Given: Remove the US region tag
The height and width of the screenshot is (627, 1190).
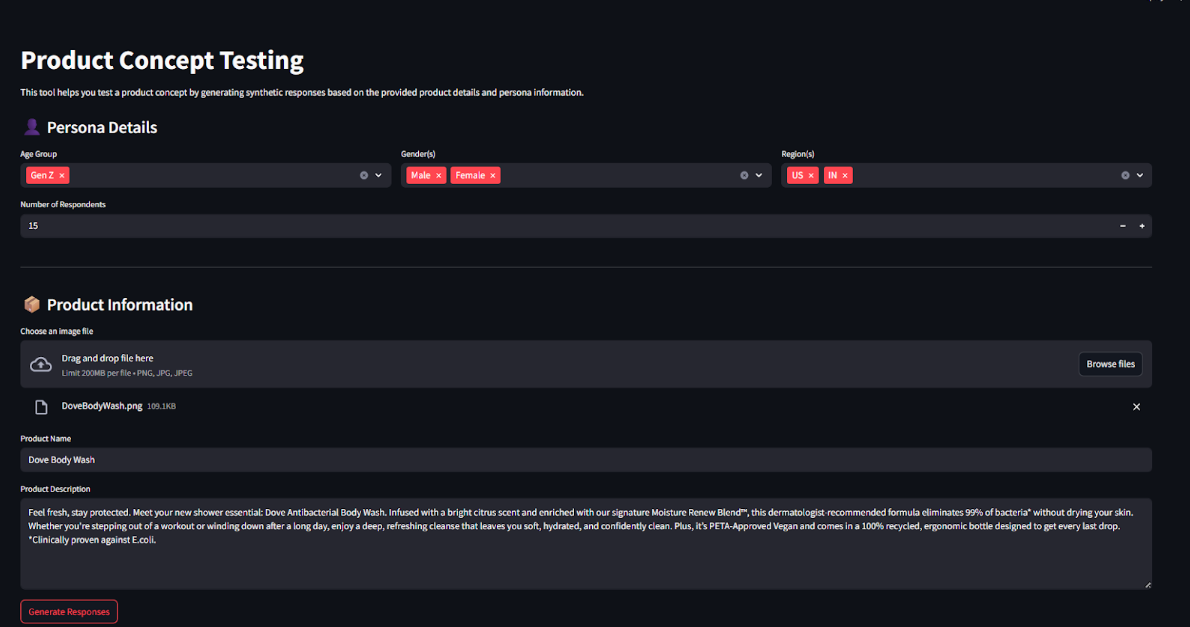Looking at the screenshot, I should point(811,175).
